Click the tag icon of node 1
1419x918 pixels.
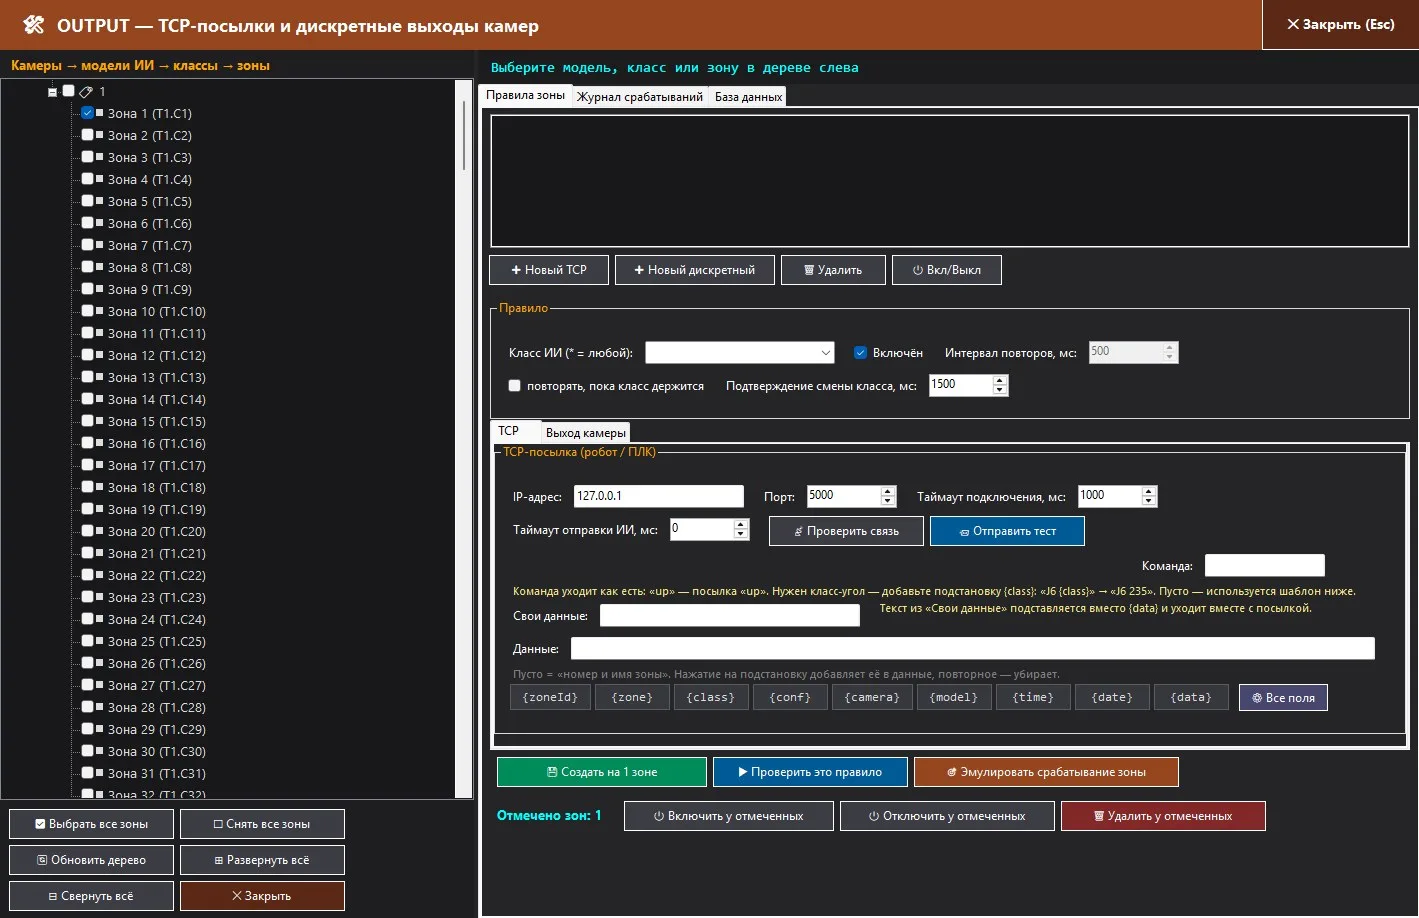pos(85,91)
